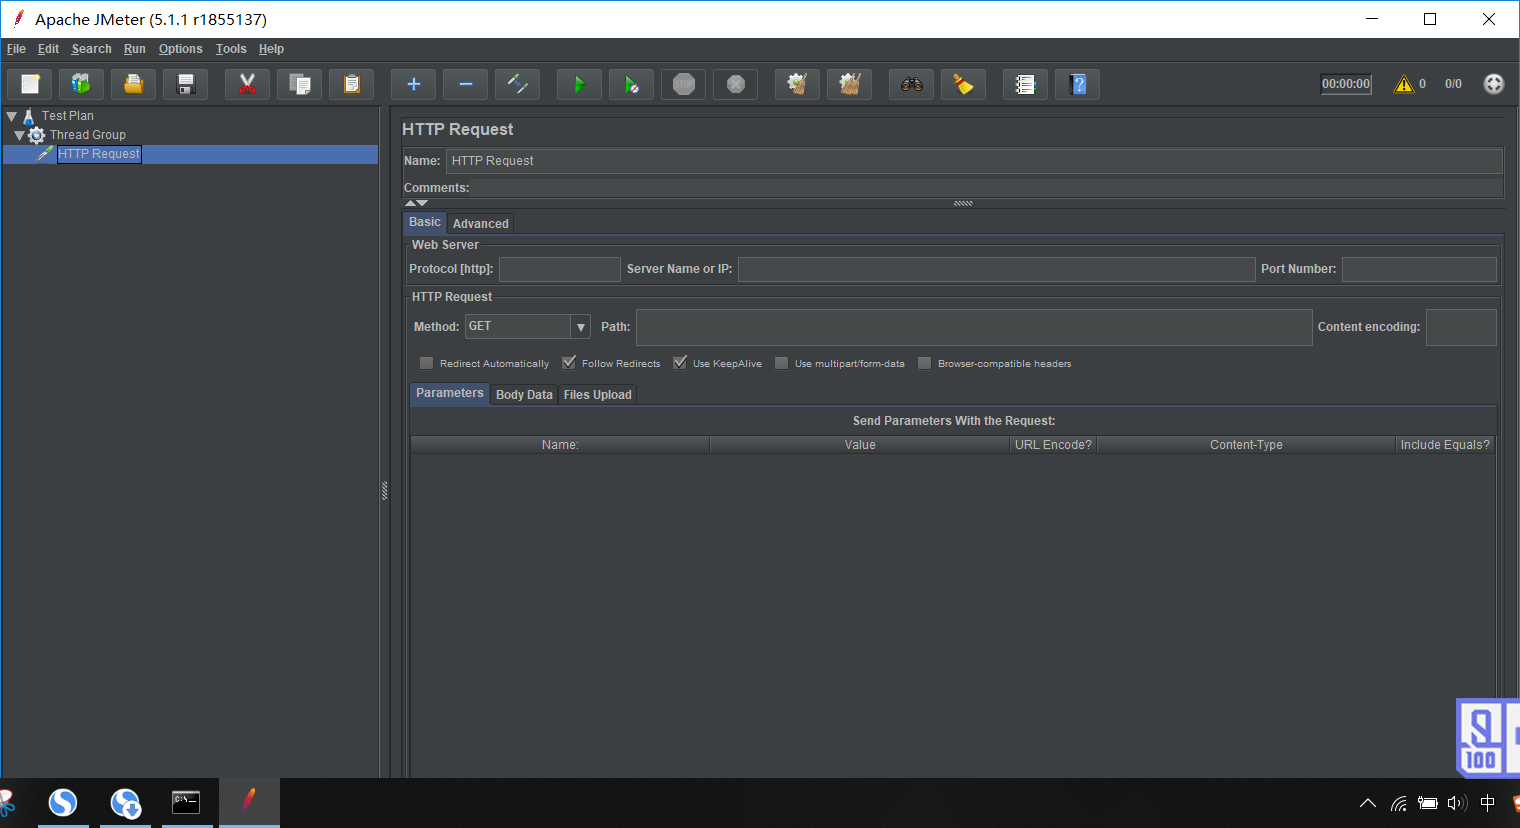Click the Name input field
1520x828 pixels.
[x=974, y=161]
